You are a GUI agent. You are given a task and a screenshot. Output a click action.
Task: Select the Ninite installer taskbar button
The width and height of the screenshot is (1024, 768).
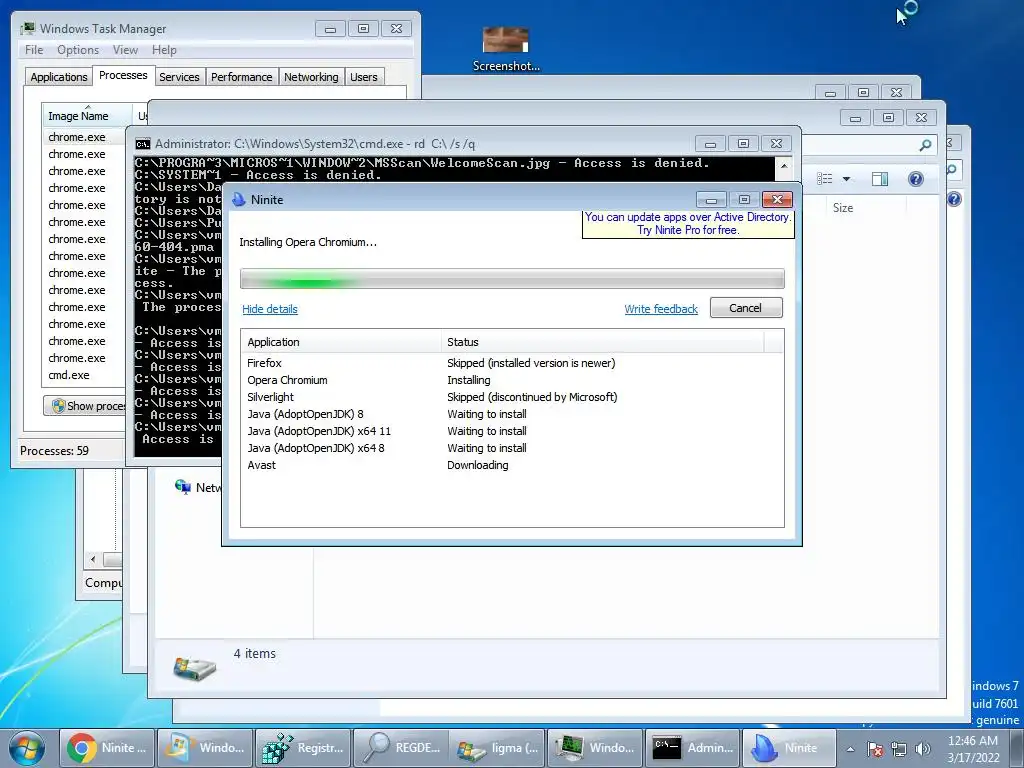(790, 748)
